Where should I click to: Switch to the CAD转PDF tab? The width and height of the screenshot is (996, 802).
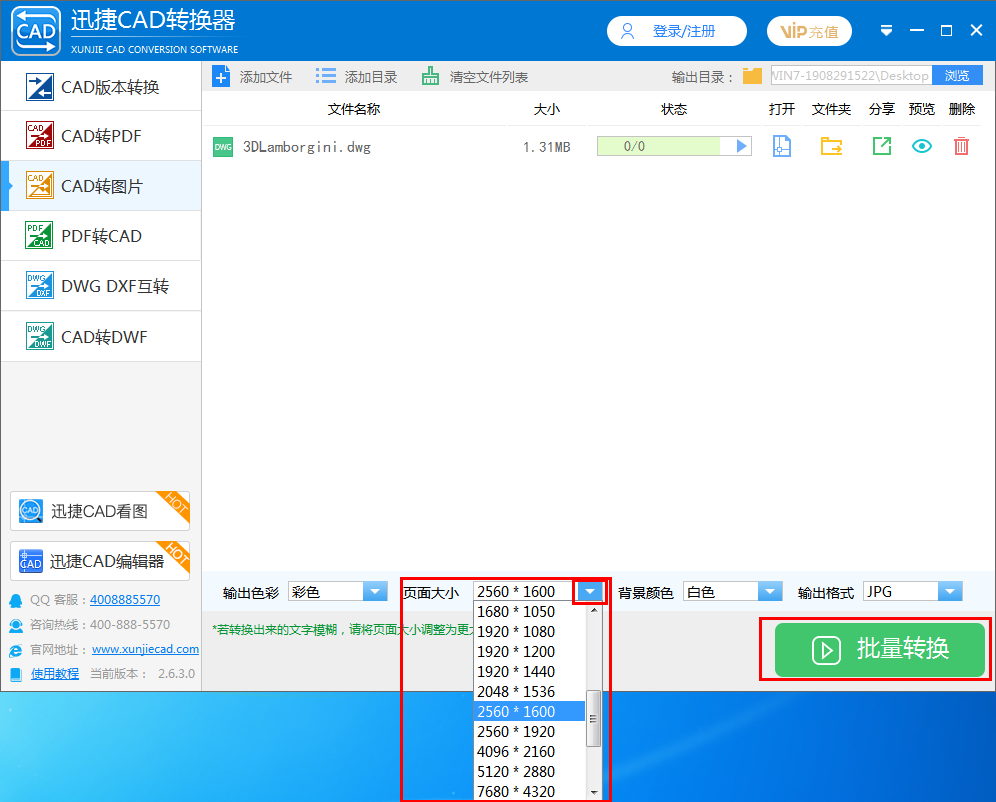101,136
